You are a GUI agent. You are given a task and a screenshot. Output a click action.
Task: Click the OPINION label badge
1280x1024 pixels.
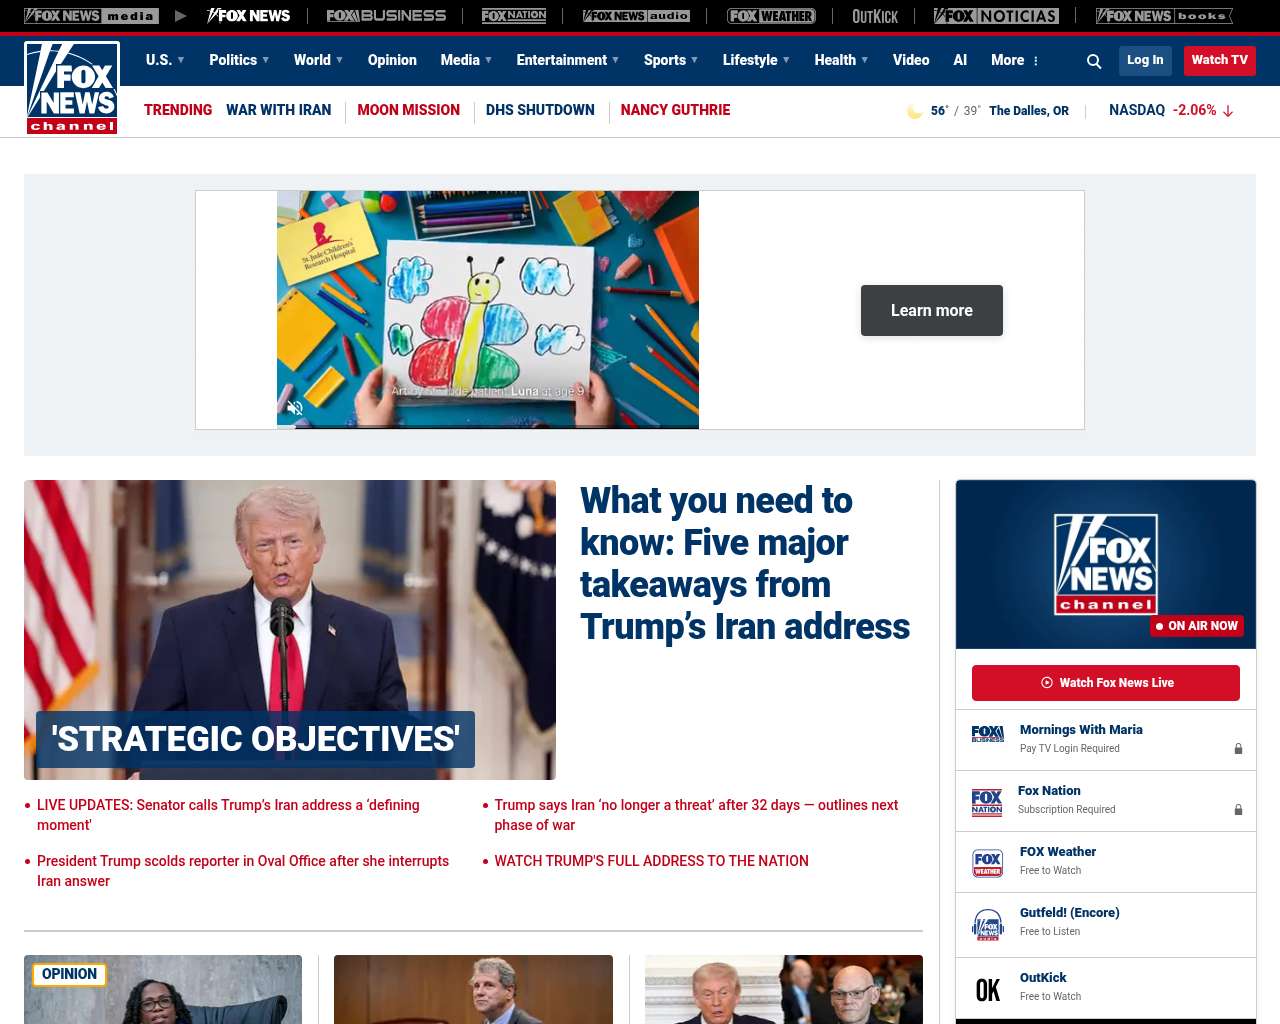[x=69, y=974]
